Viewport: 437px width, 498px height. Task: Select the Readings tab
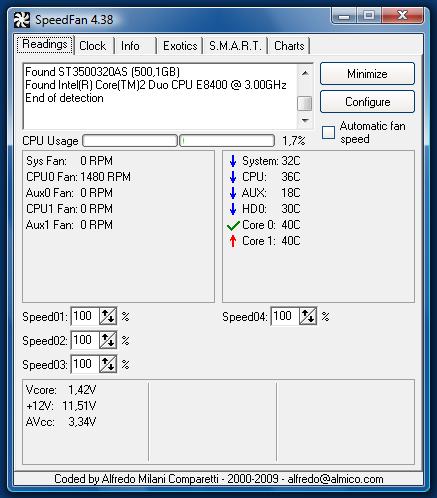pos(45,44)
